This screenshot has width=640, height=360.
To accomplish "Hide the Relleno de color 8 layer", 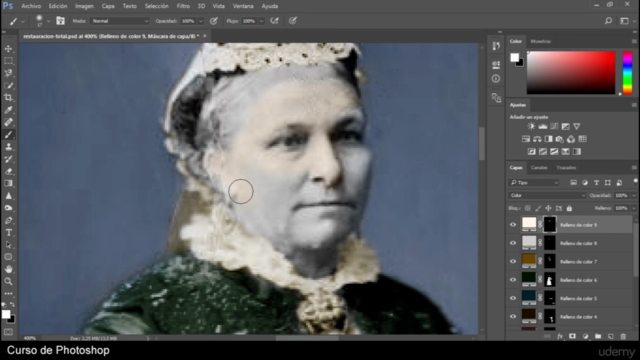I will pyautogui.click(x=513, y=243).
